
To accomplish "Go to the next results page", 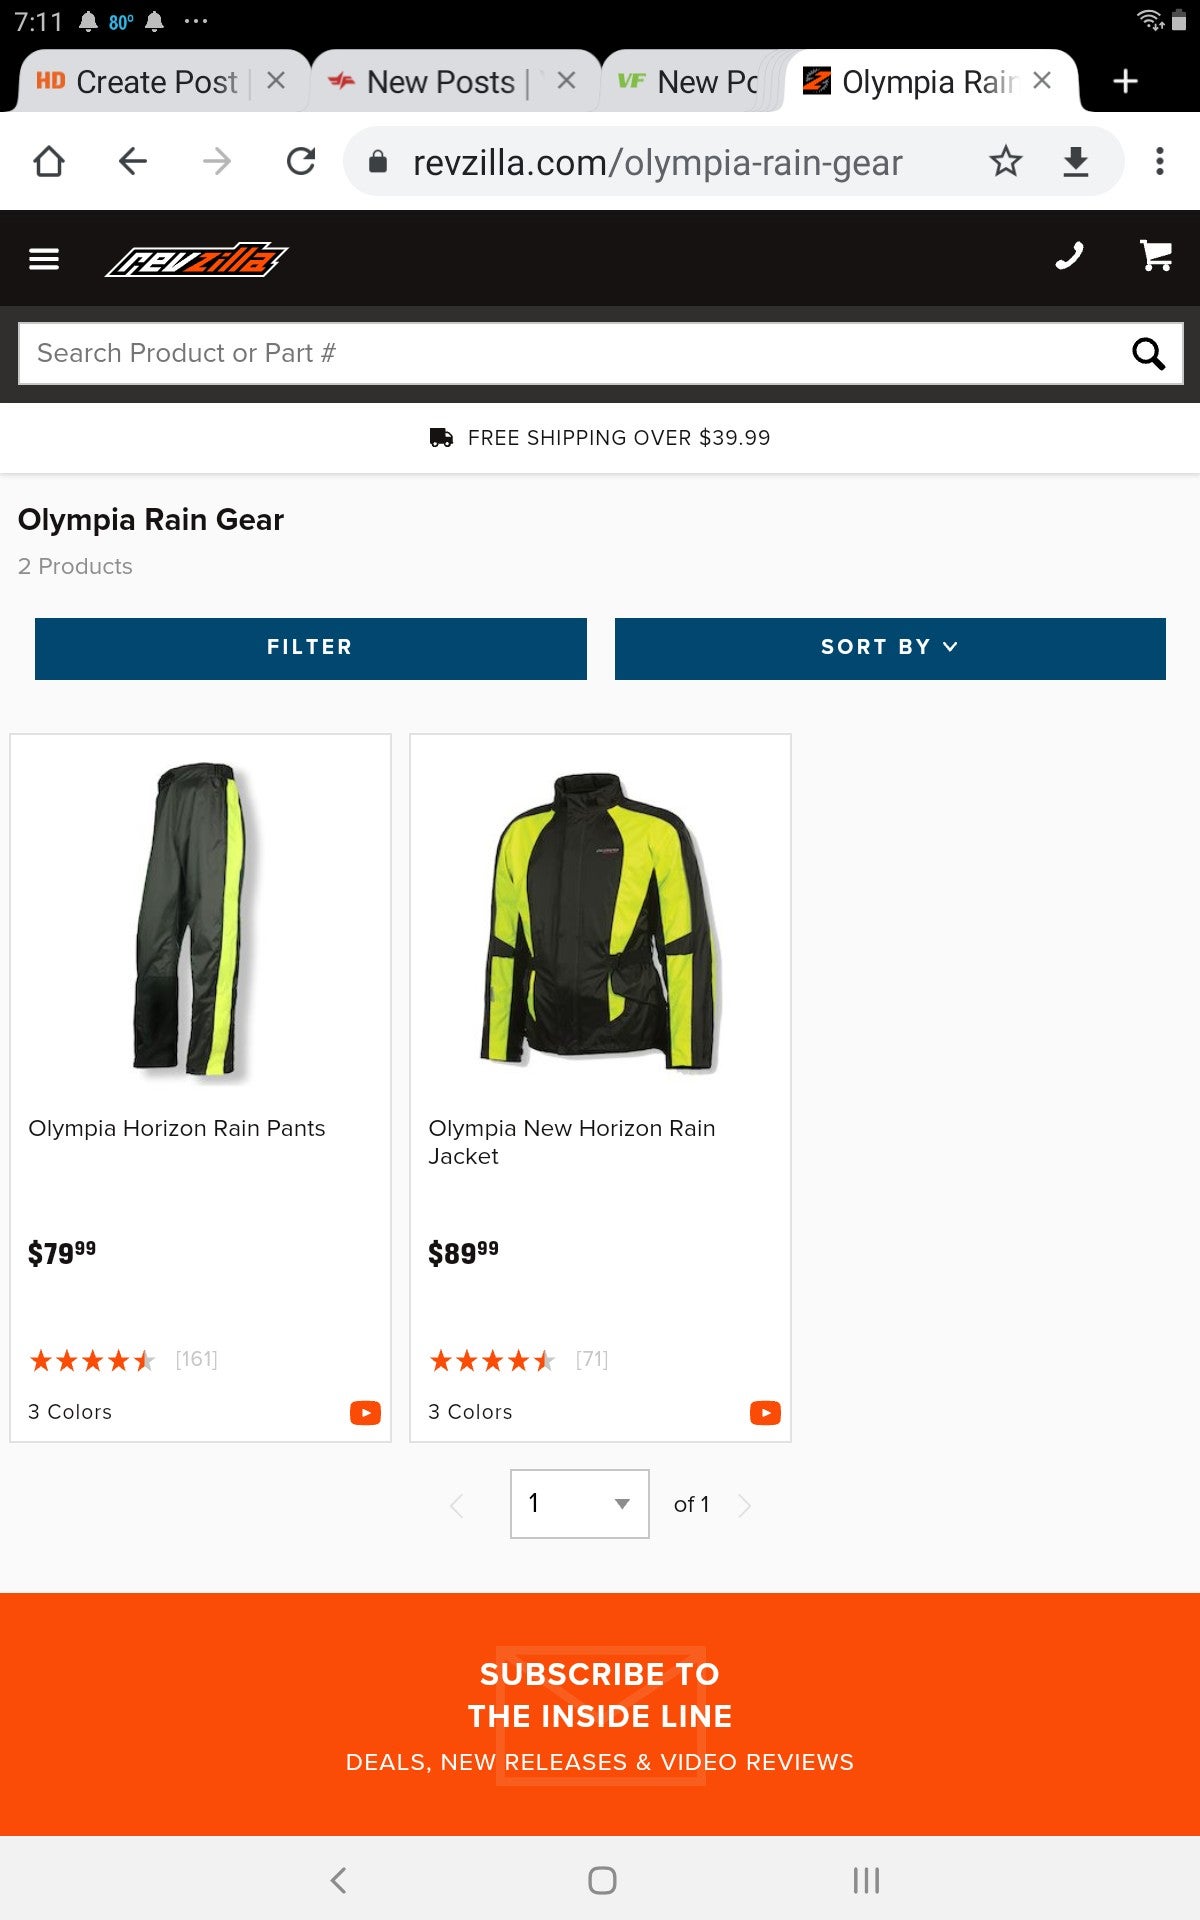I will (744, 1505).
